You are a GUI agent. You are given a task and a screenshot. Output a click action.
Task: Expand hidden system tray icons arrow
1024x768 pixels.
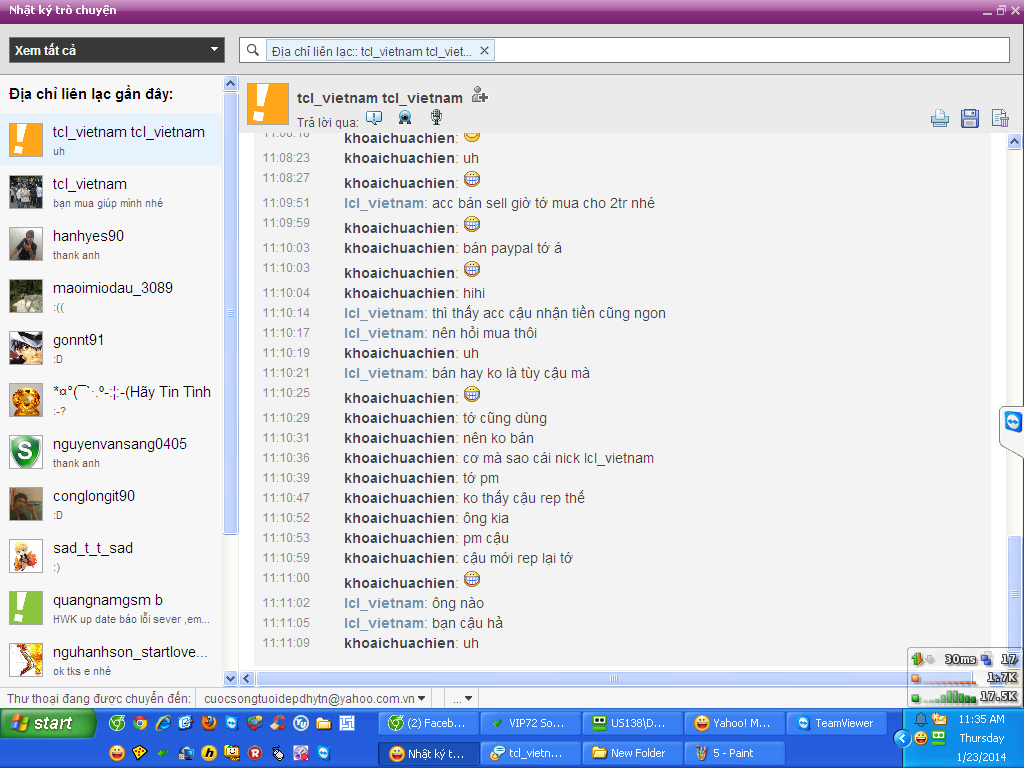coord(902,739)
